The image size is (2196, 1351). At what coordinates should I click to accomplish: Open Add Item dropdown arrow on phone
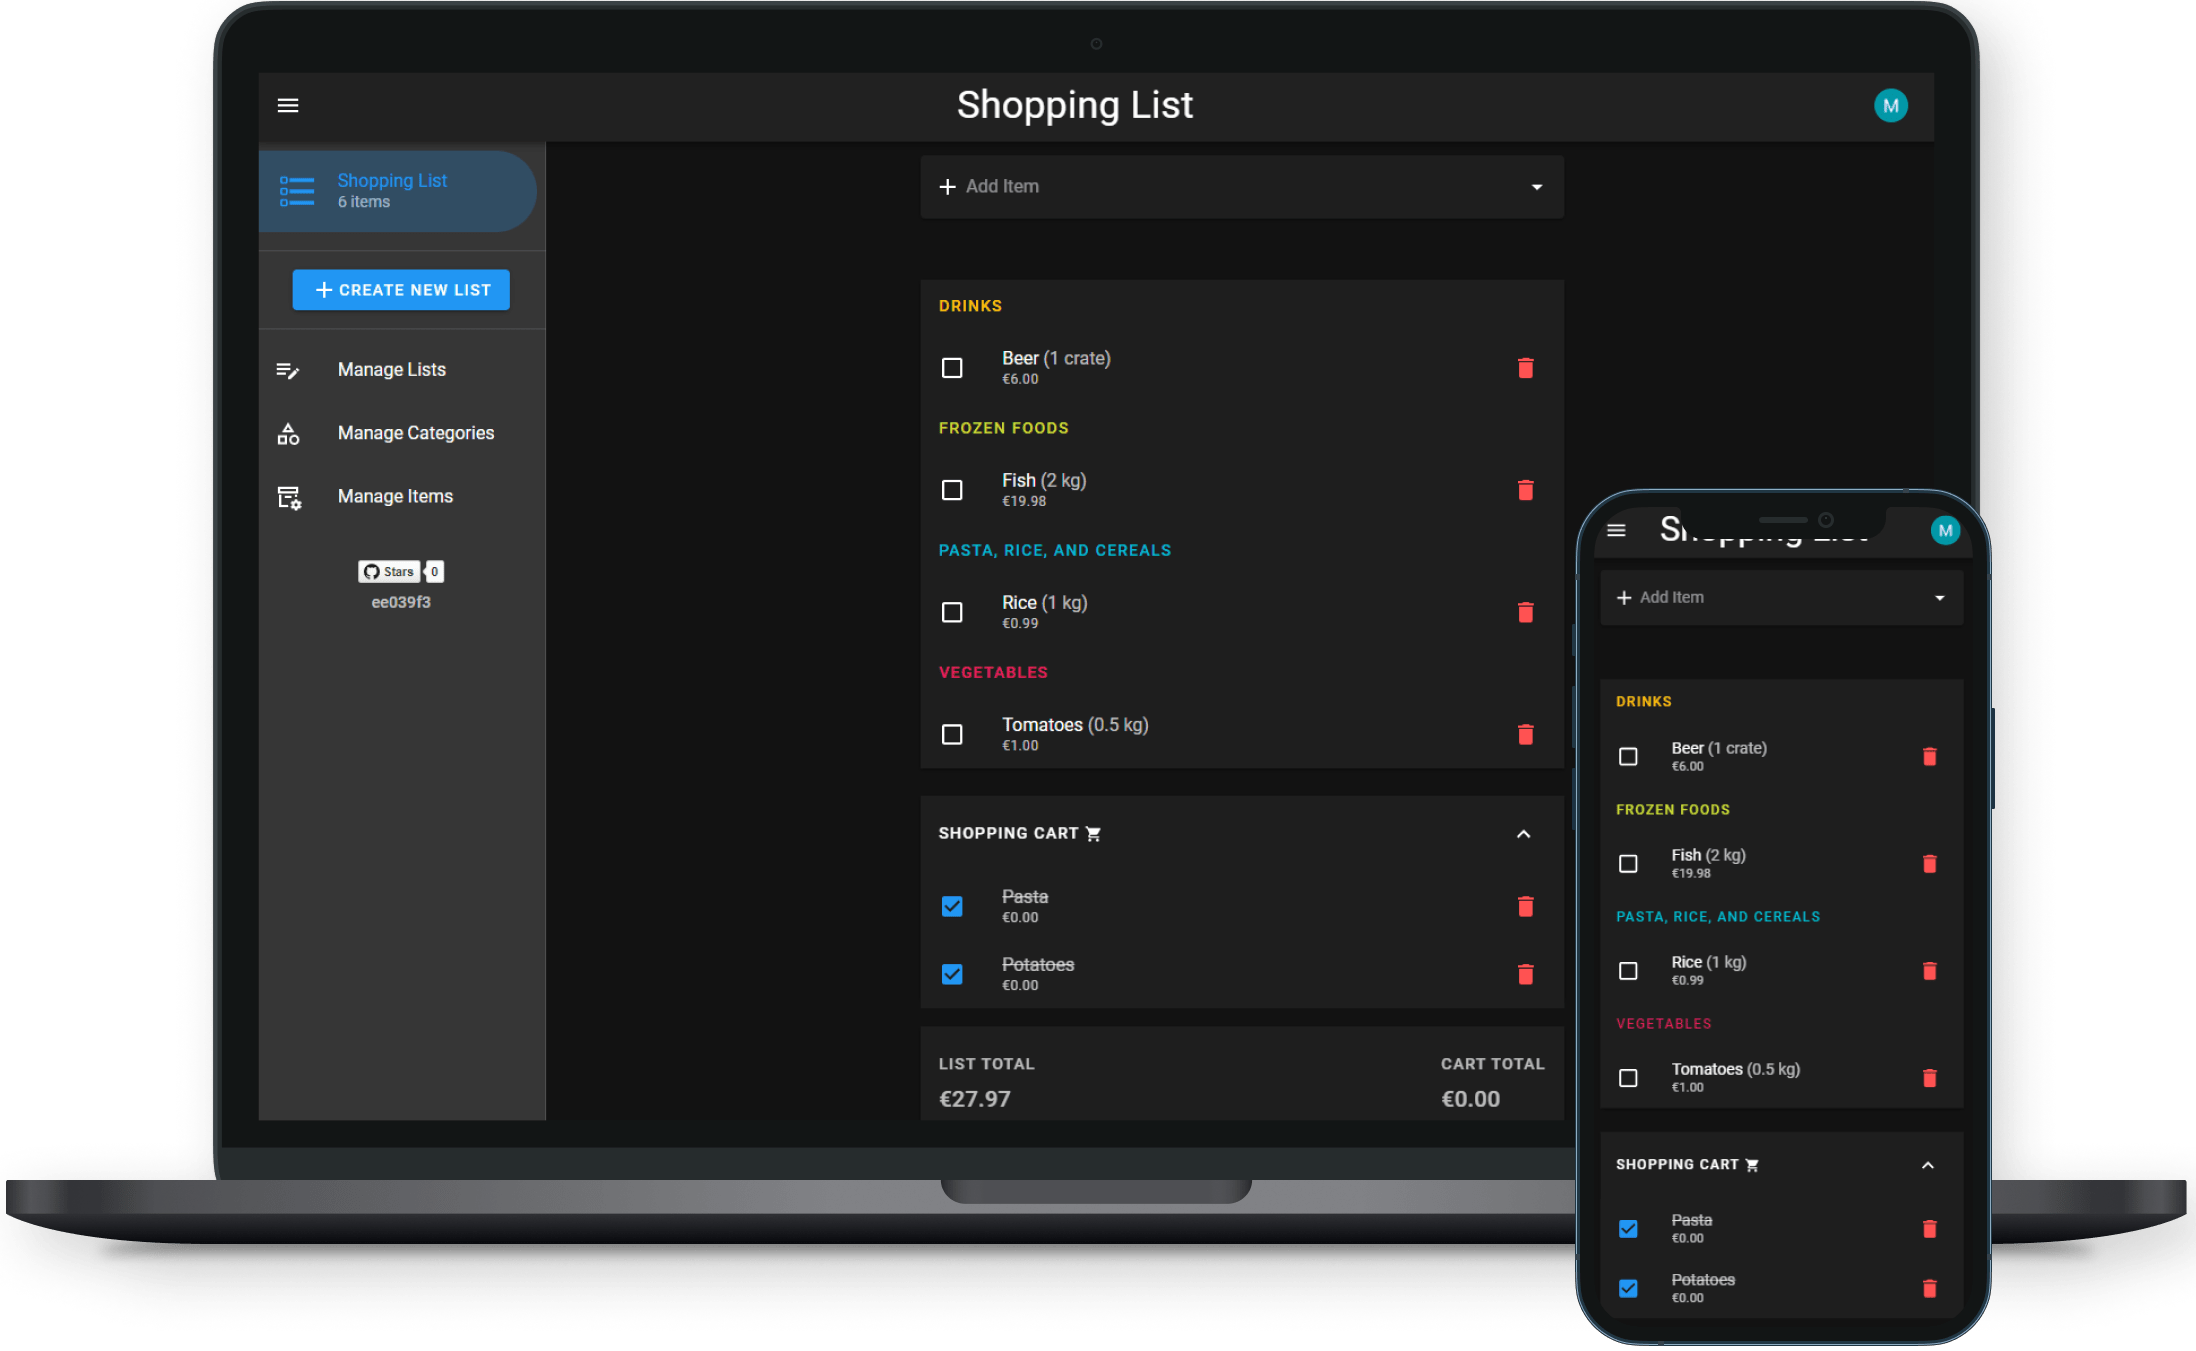(x=1939, y=598)
